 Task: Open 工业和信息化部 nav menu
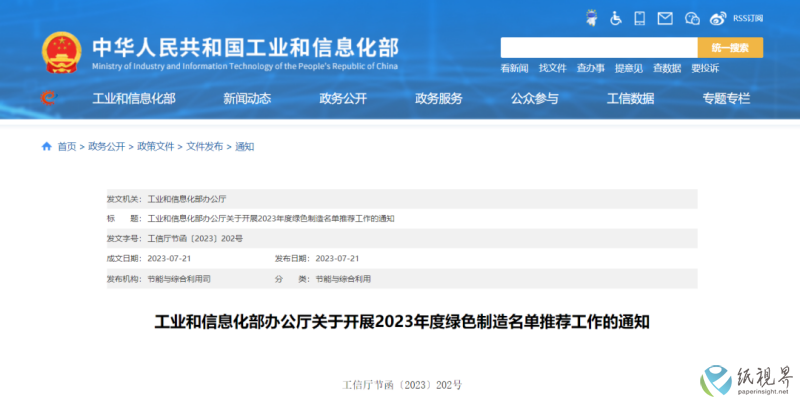[x=134, y=98]
